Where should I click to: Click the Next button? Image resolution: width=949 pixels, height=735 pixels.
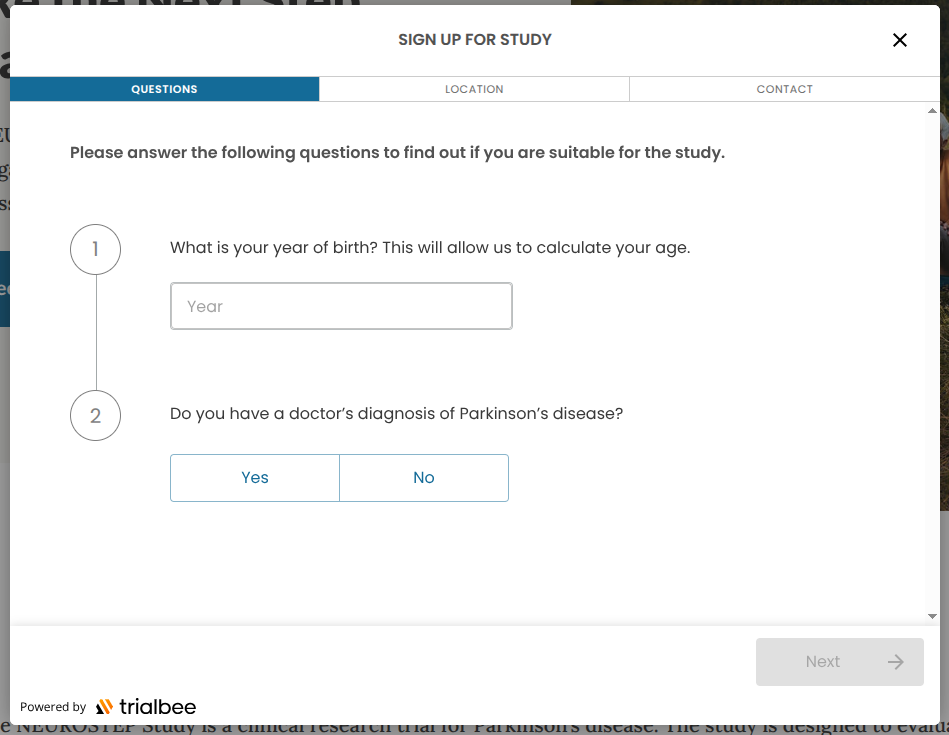click(x=839, y=662)
